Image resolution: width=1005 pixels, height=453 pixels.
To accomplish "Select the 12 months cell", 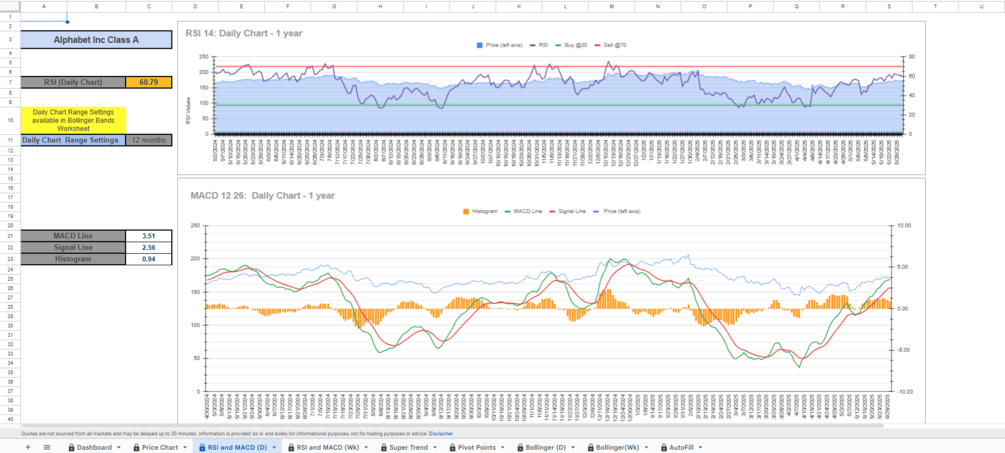I will (149, 140).
